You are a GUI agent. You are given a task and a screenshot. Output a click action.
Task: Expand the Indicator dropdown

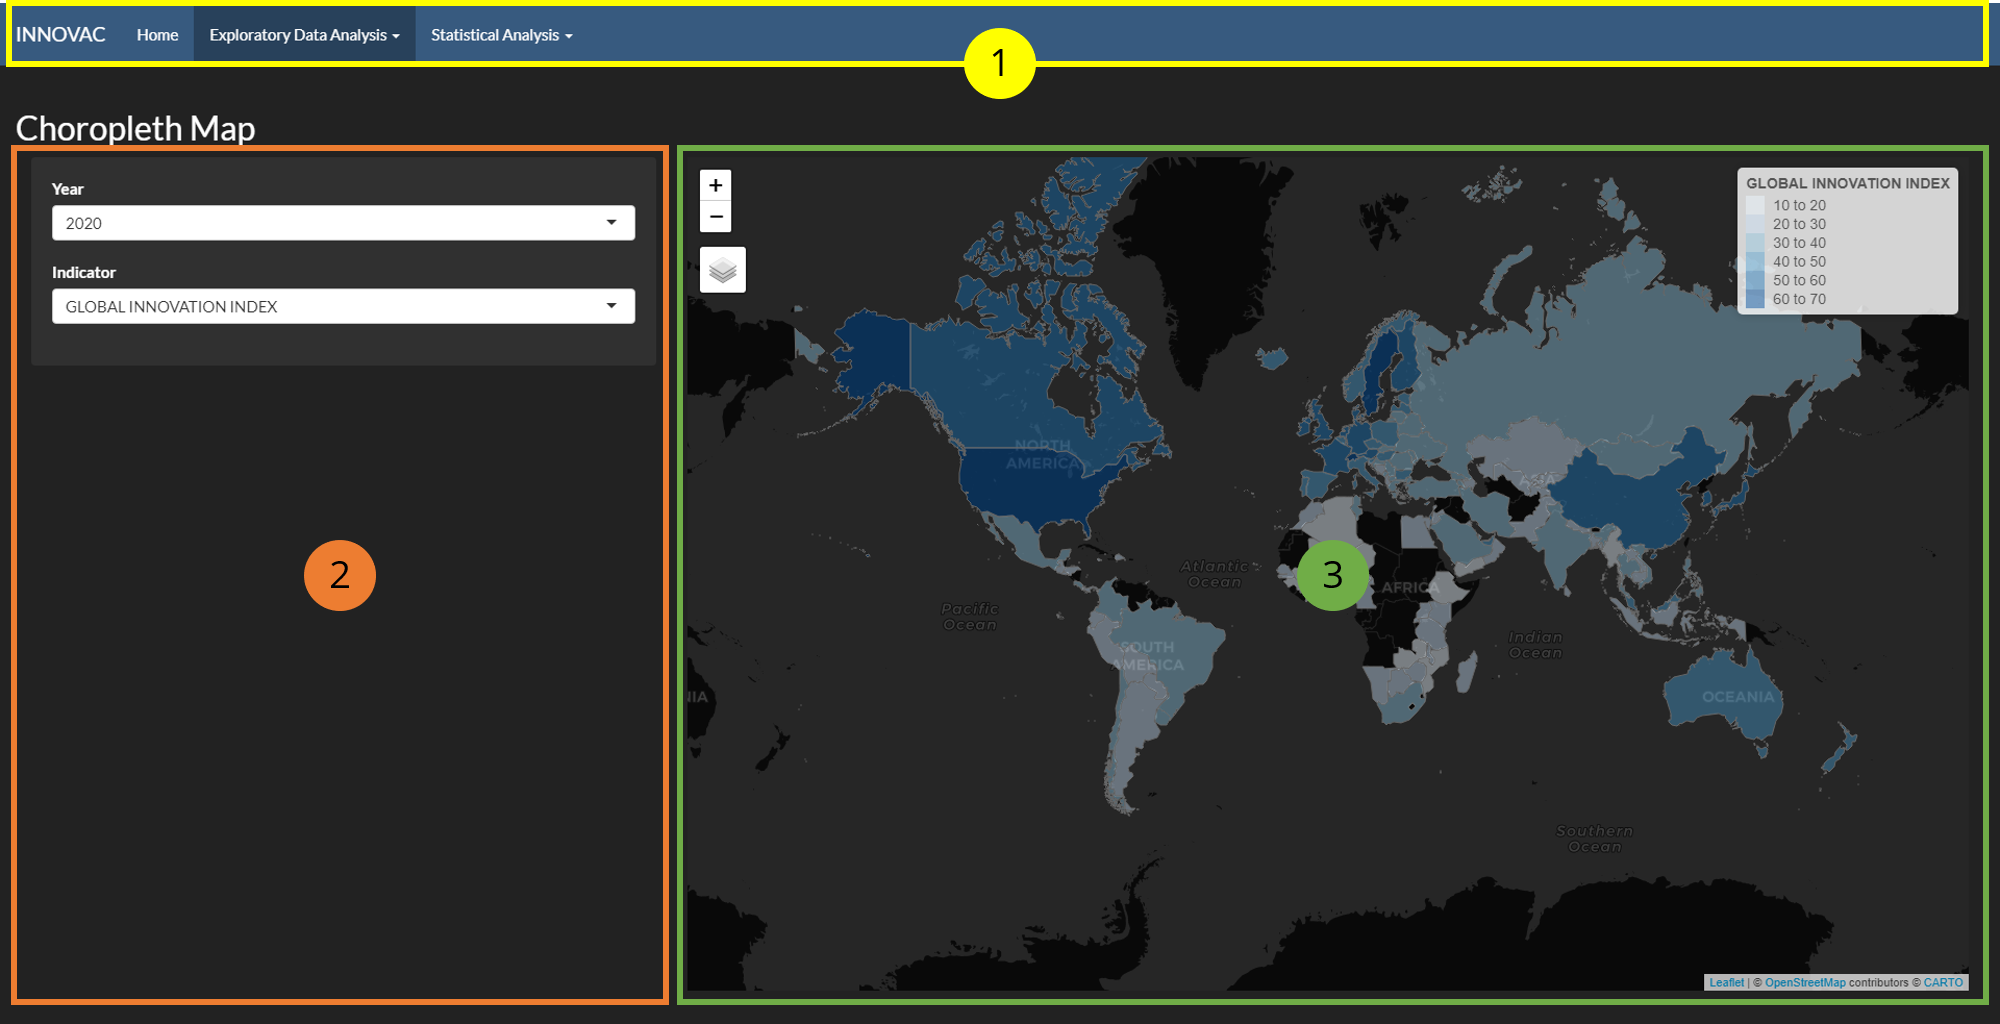[x=343, y=306]
